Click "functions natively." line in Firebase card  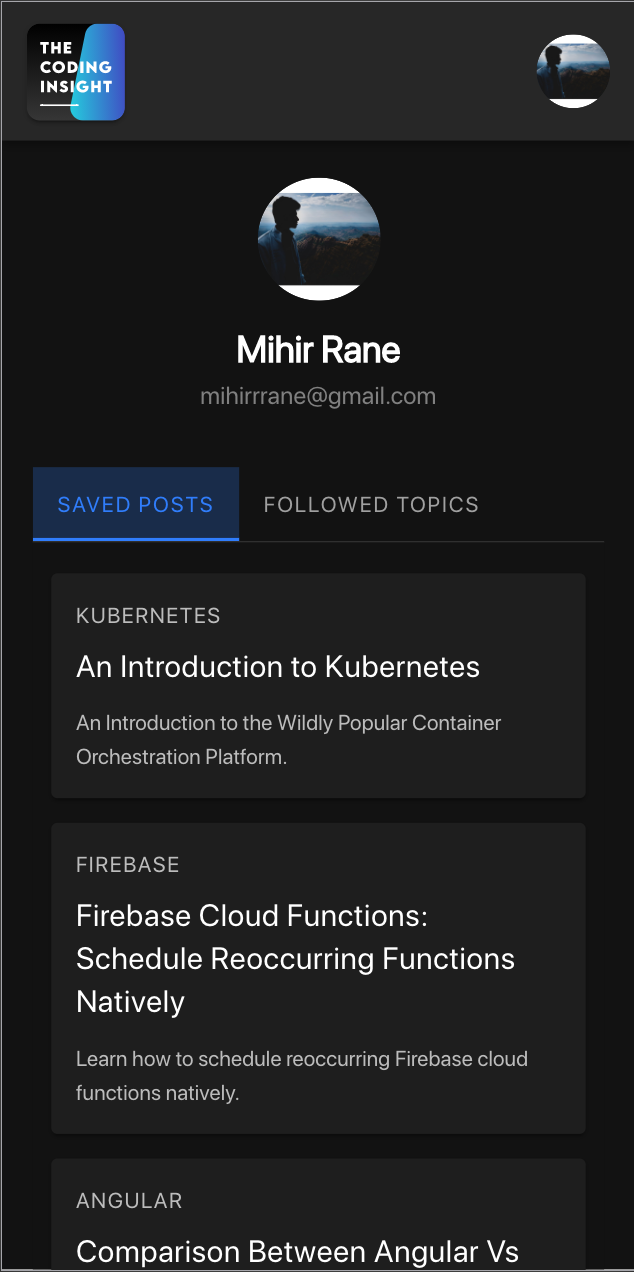(158, 1093)
